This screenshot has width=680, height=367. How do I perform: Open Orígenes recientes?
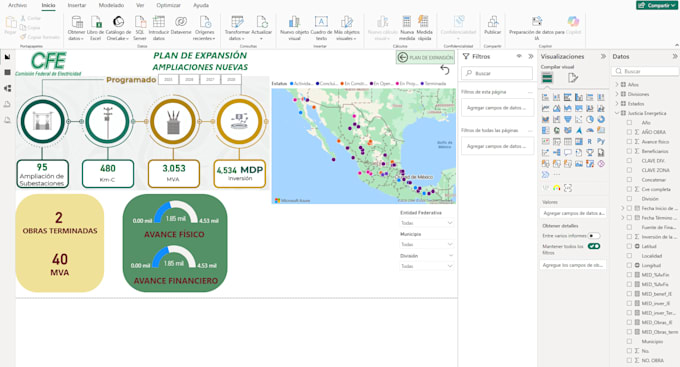pos(205,28)
